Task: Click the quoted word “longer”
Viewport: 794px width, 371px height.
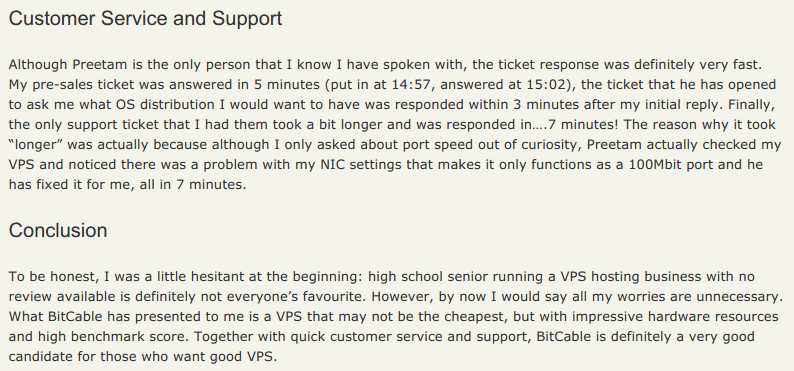Action: coord(35,145)
